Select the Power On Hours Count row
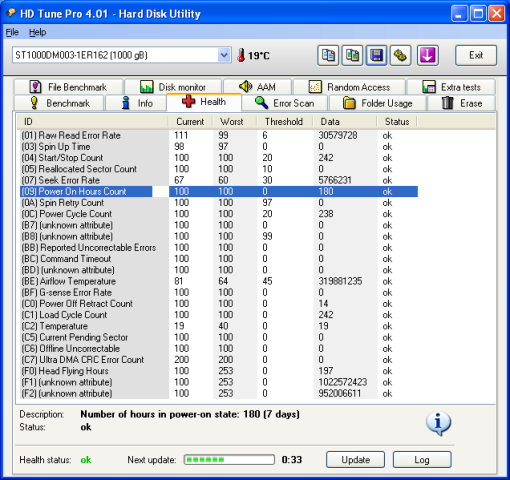This screenshot has height=480, width=510. [x=219, y=191]
